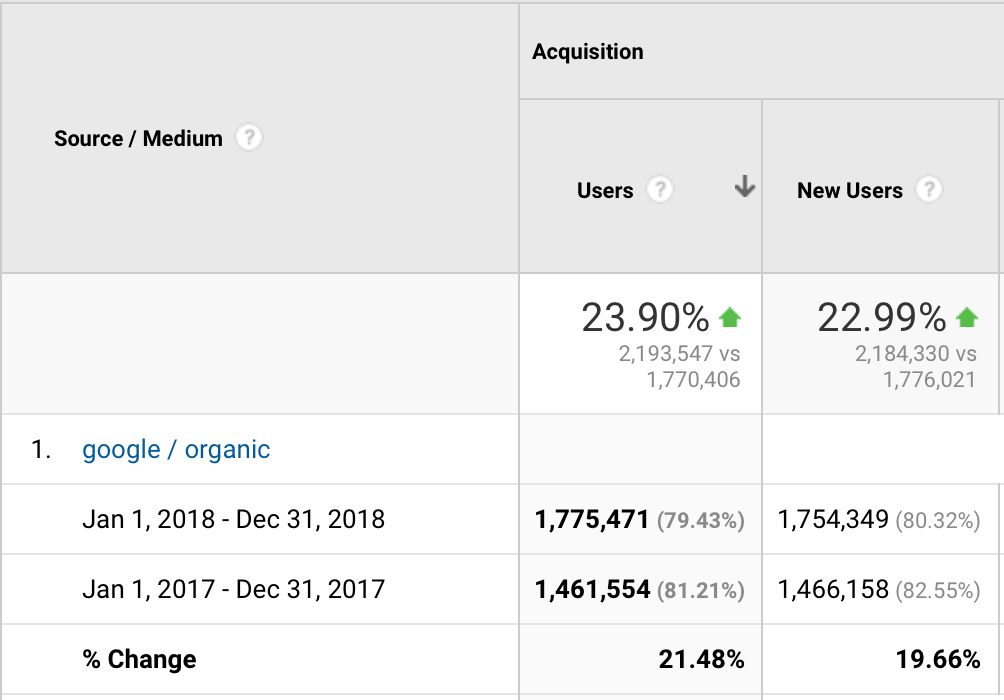The height and width of the screenshot is (700, 1004).
Task: Open the google / organic source link
Action: coord(176,450)
